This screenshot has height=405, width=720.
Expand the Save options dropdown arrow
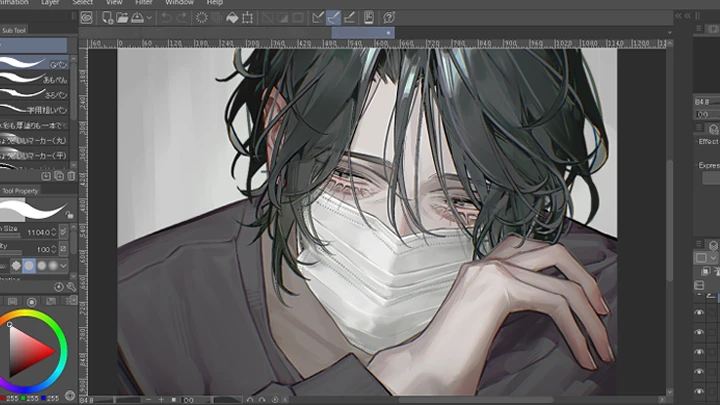tap(149, 18)
